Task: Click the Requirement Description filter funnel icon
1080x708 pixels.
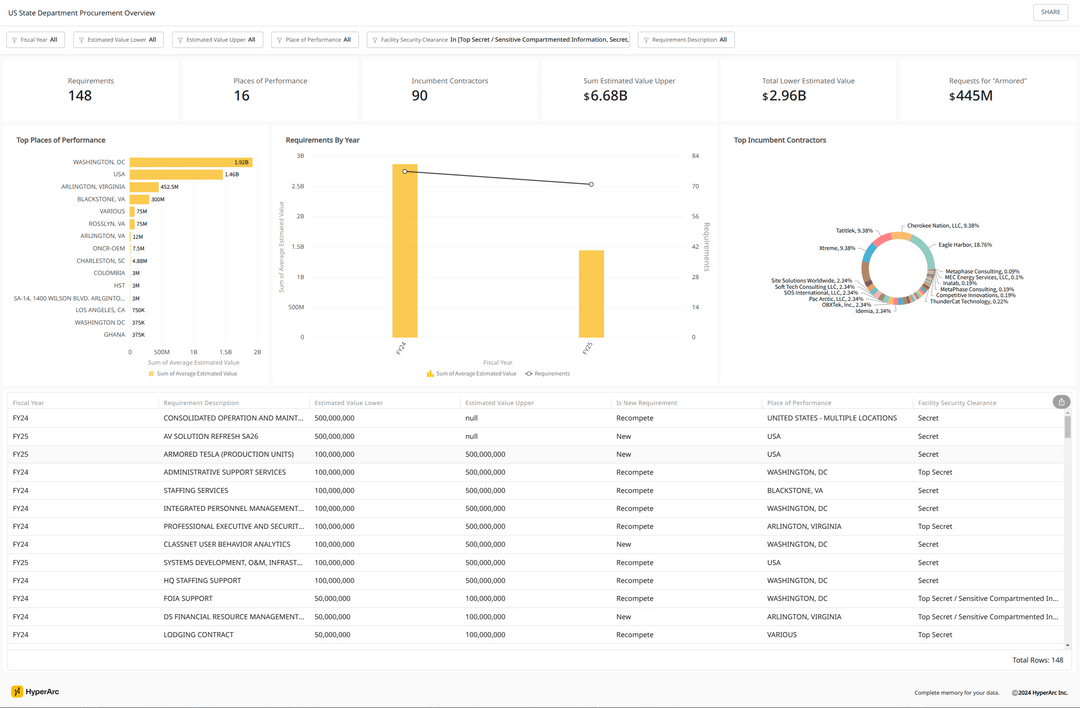Action: coord(645,40)
